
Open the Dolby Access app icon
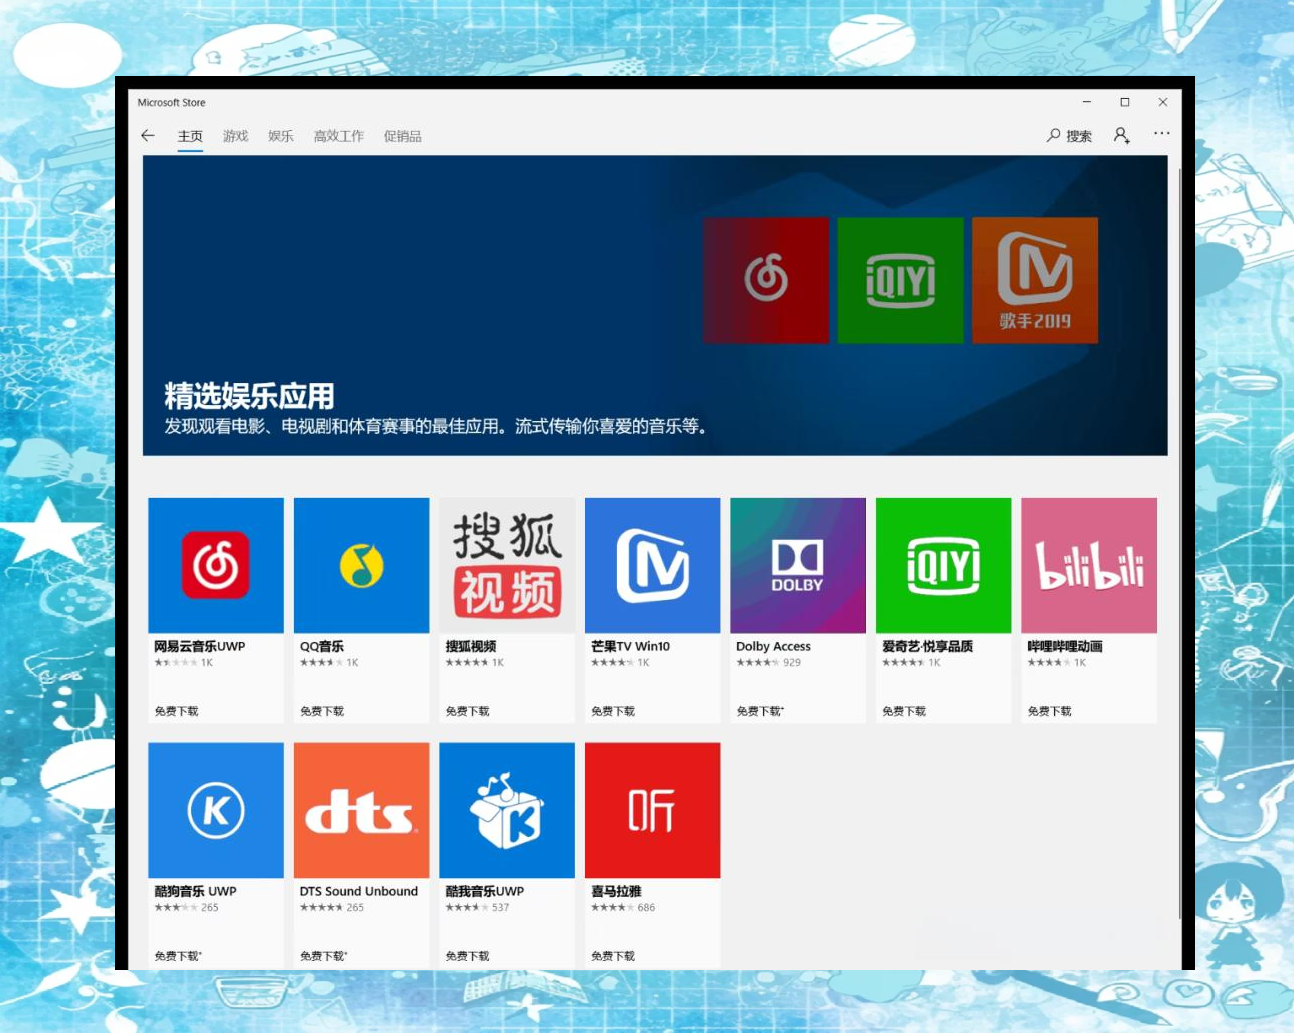pyautogui.click(x=798, y=565)
